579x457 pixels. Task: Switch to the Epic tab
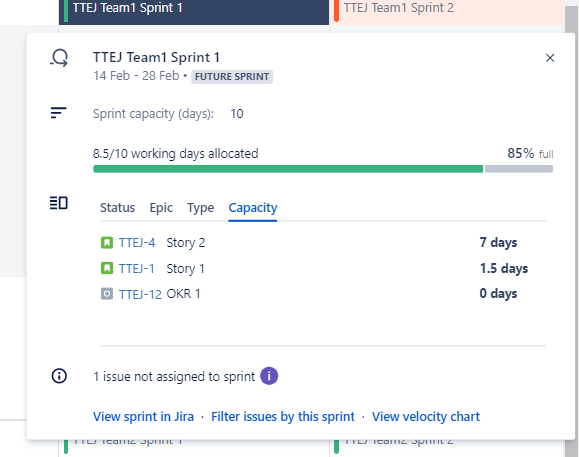pos(161,208)
